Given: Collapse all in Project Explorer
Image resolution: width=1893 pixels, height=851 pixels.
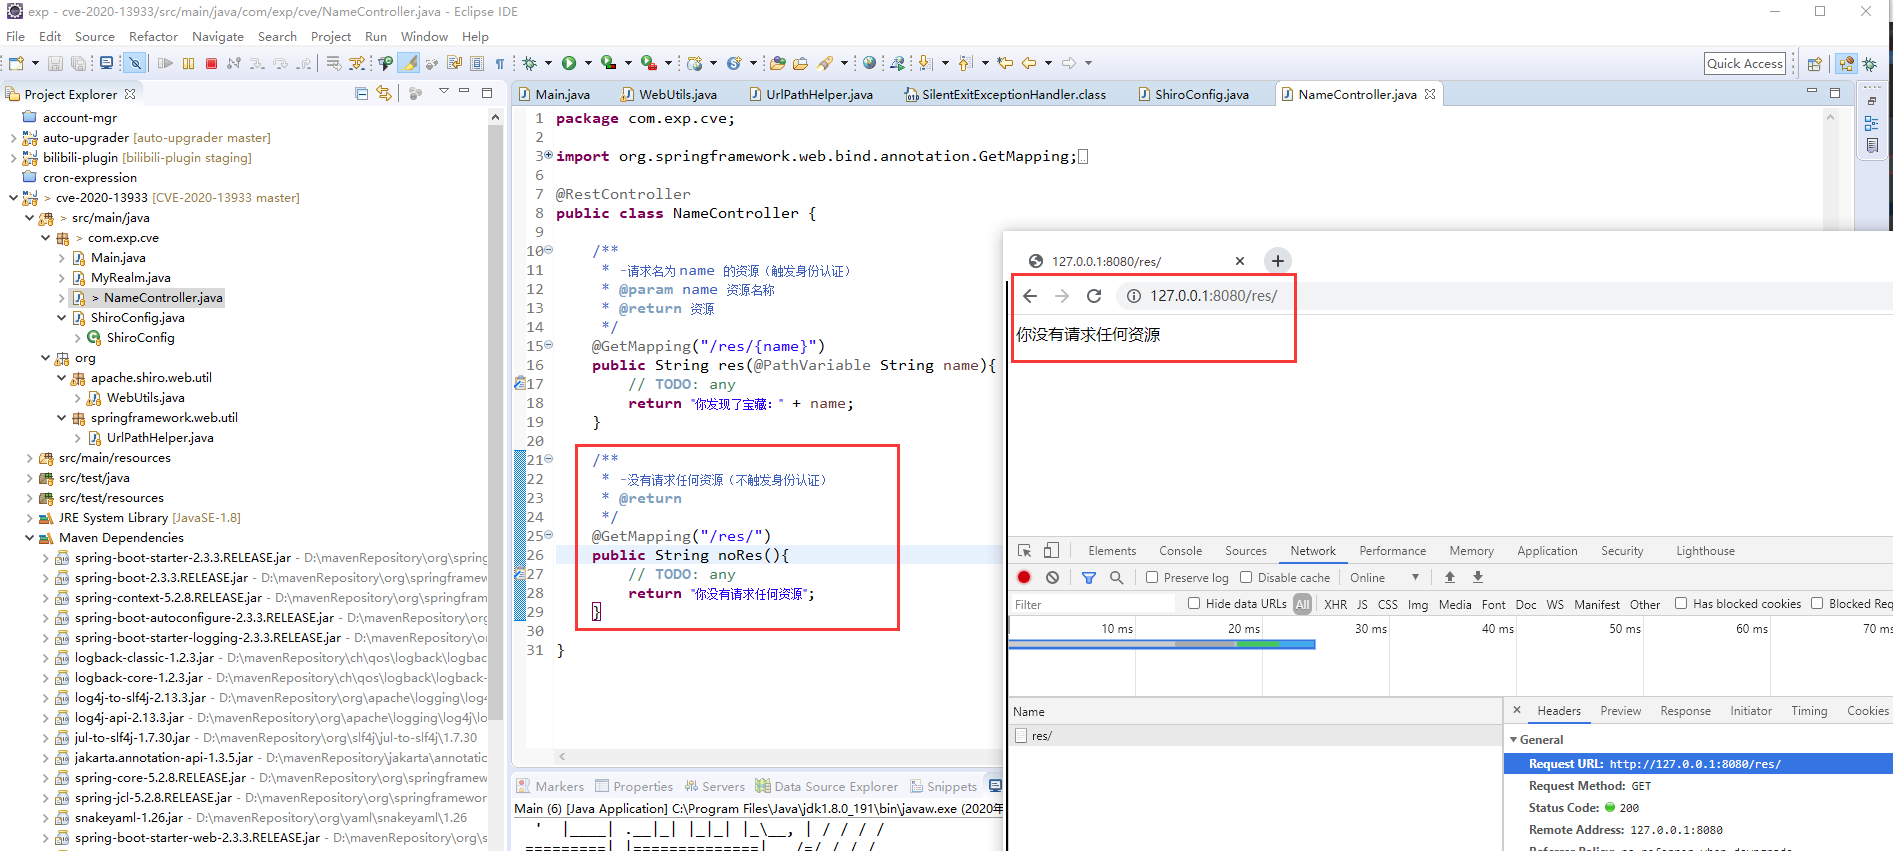Looking at the screenshot, I should click(361, 94).
